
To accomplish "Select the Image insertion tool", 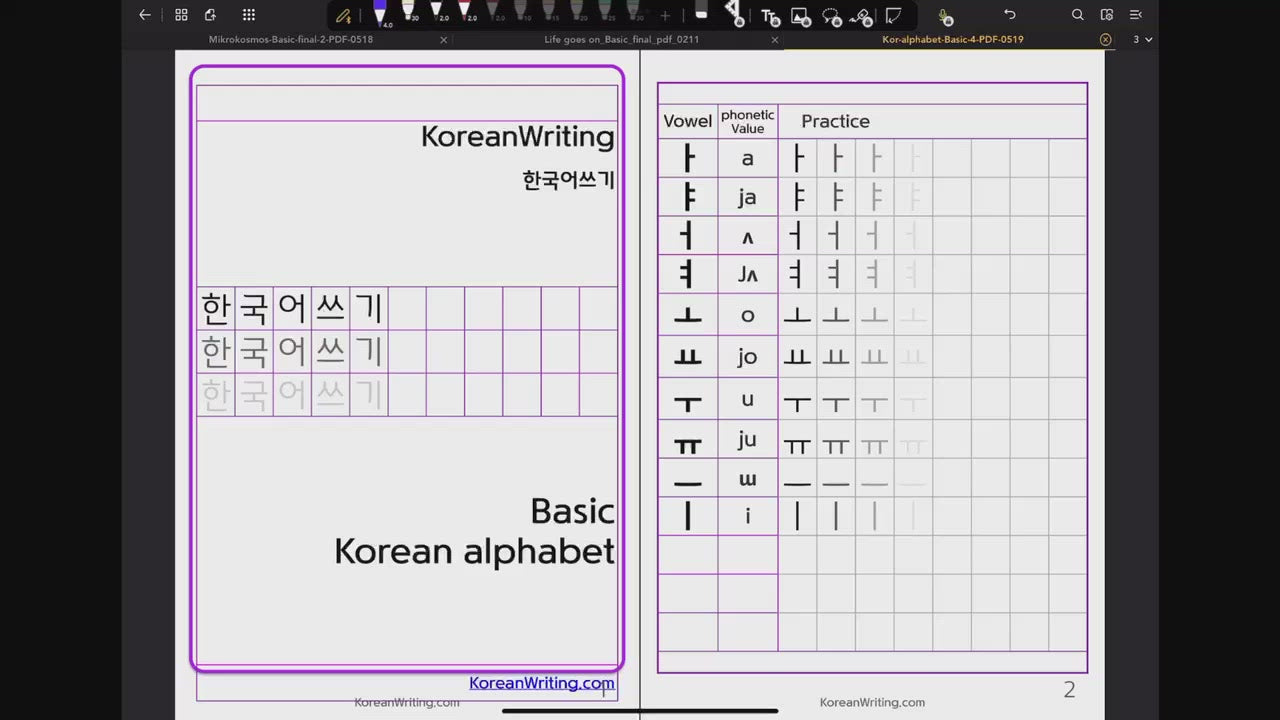I will click(800, 16).
